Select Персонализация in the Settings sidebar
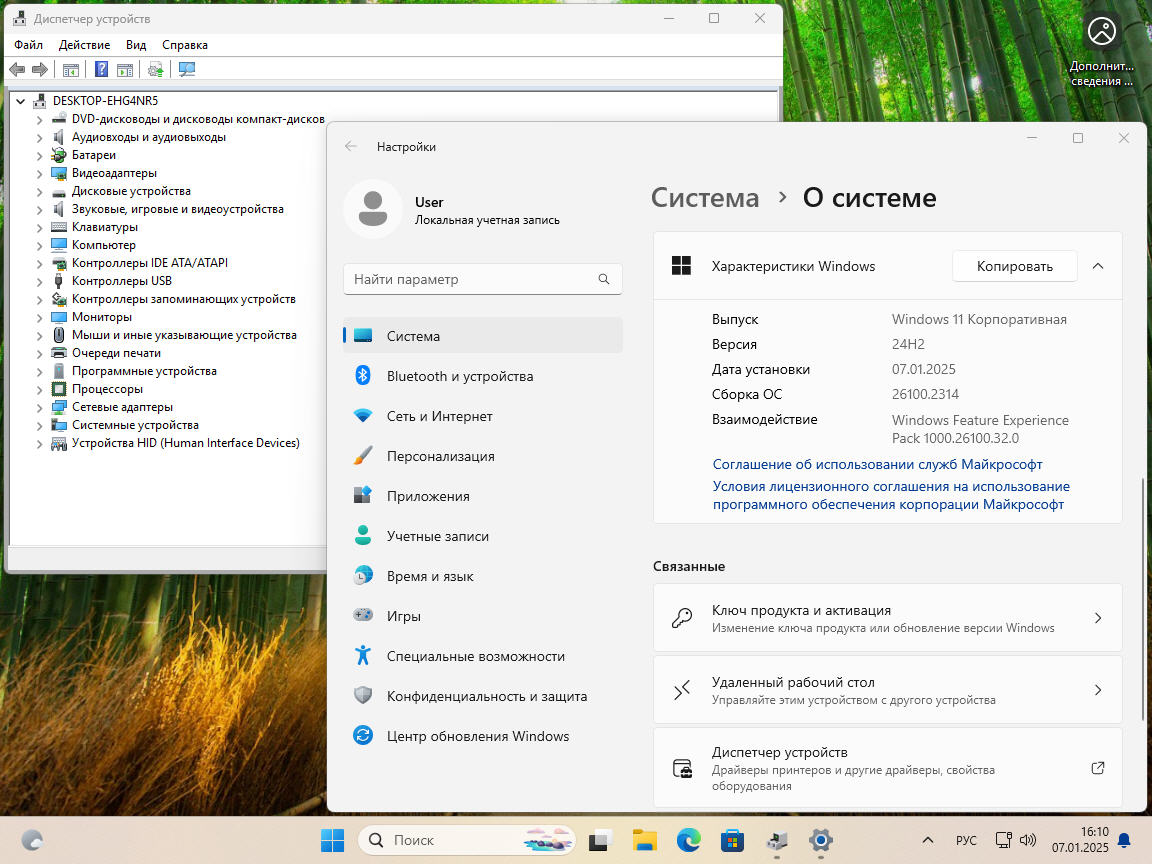1152x864 pixels. pos(440,456)
